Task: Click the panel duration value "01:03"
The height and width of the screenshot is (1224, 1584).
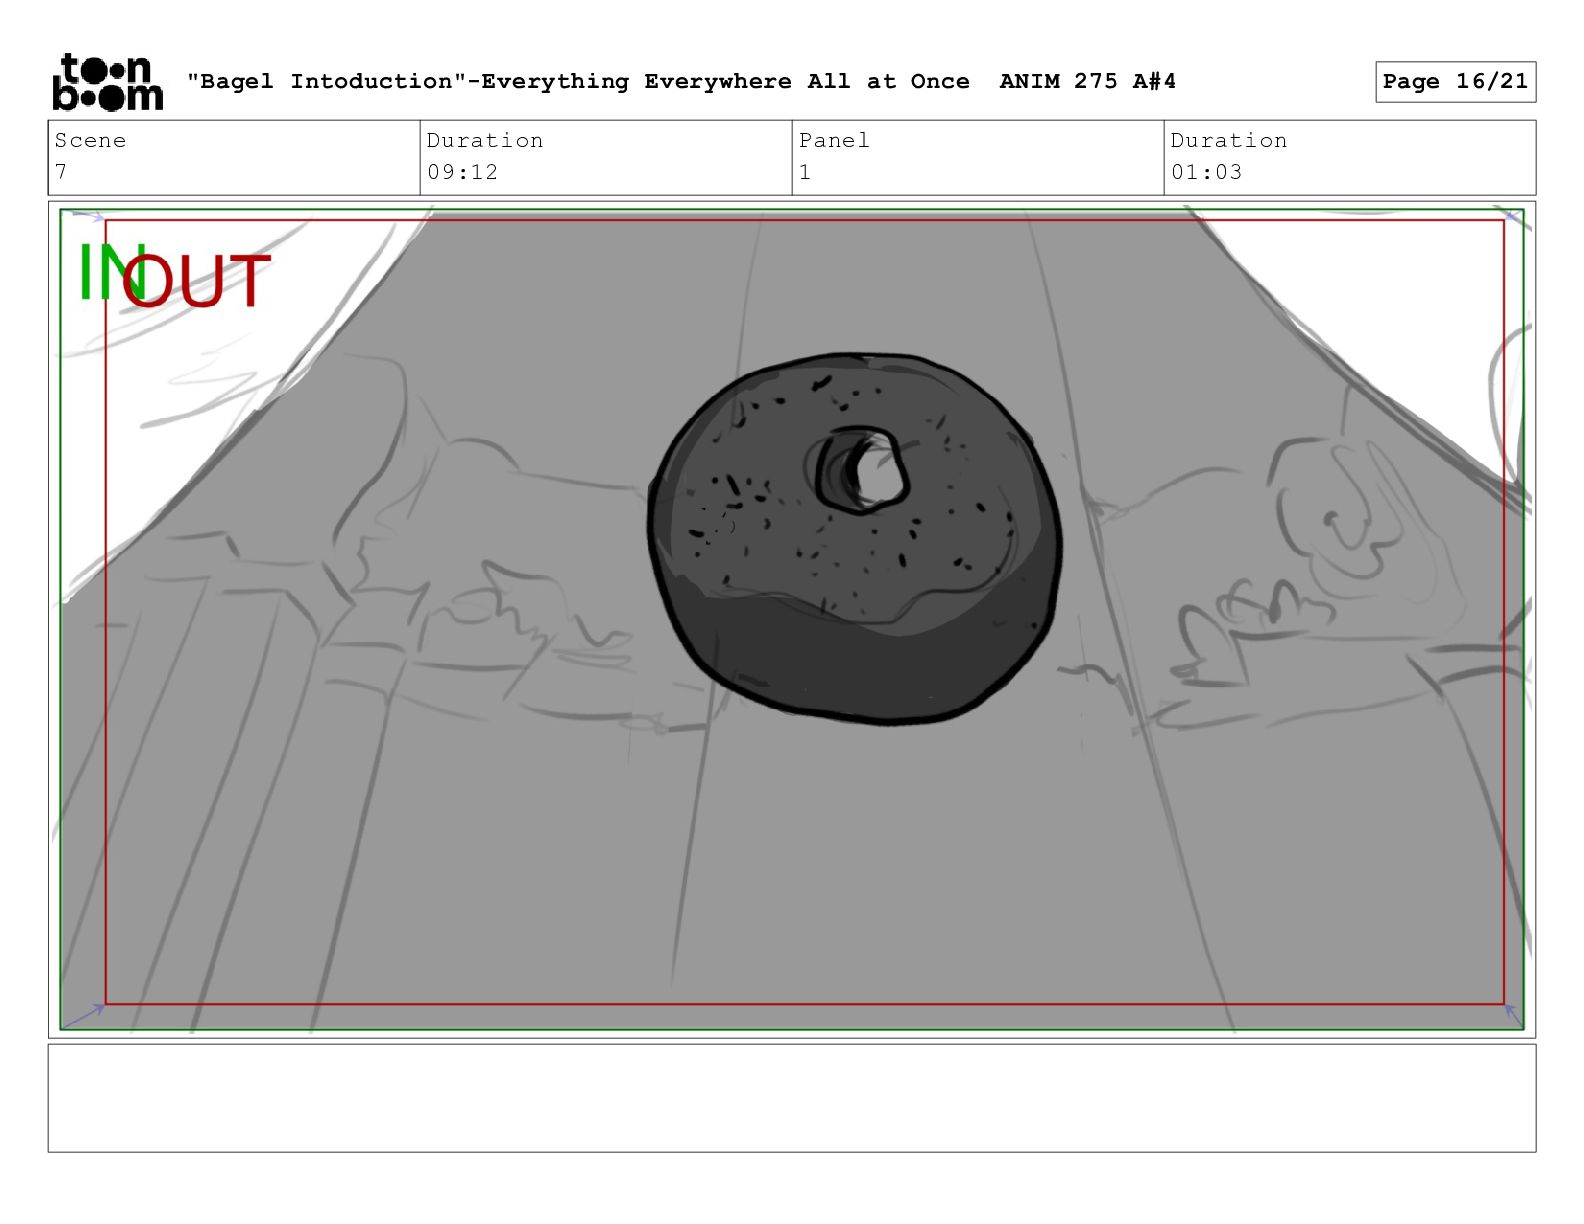Action: point(1207,172)
